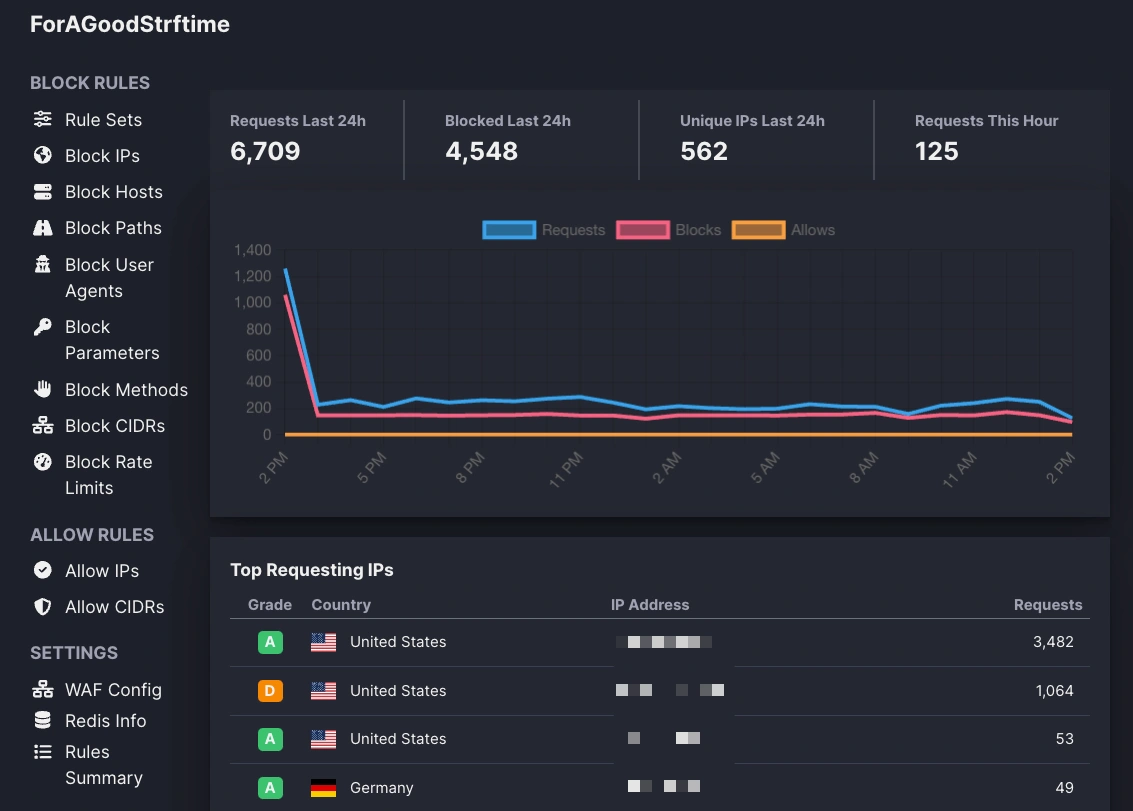Click the Block Hosts server icon

43,192
